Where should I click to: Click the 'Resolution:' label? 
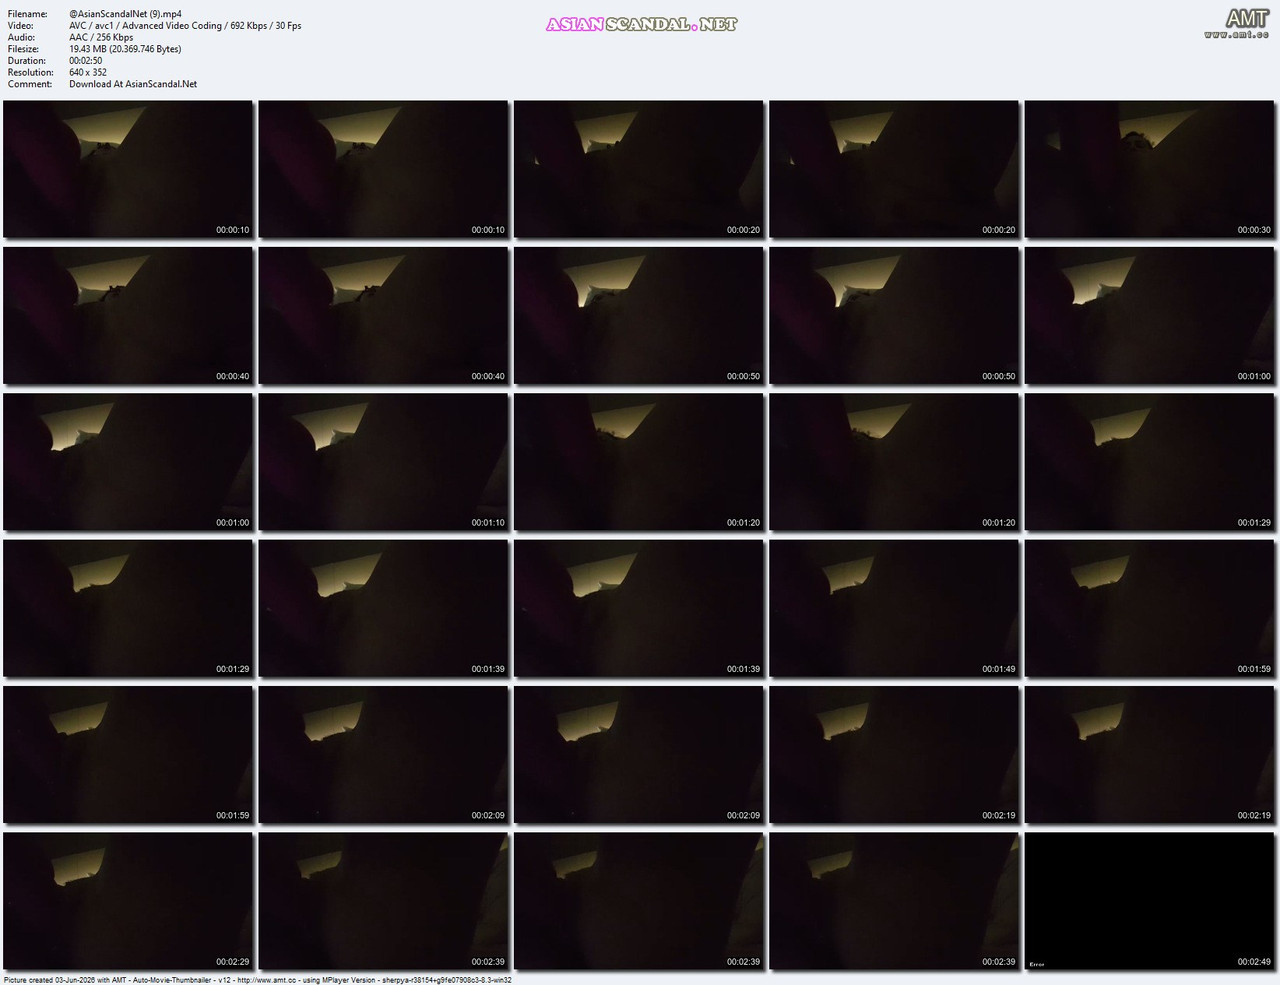[30, 73]
